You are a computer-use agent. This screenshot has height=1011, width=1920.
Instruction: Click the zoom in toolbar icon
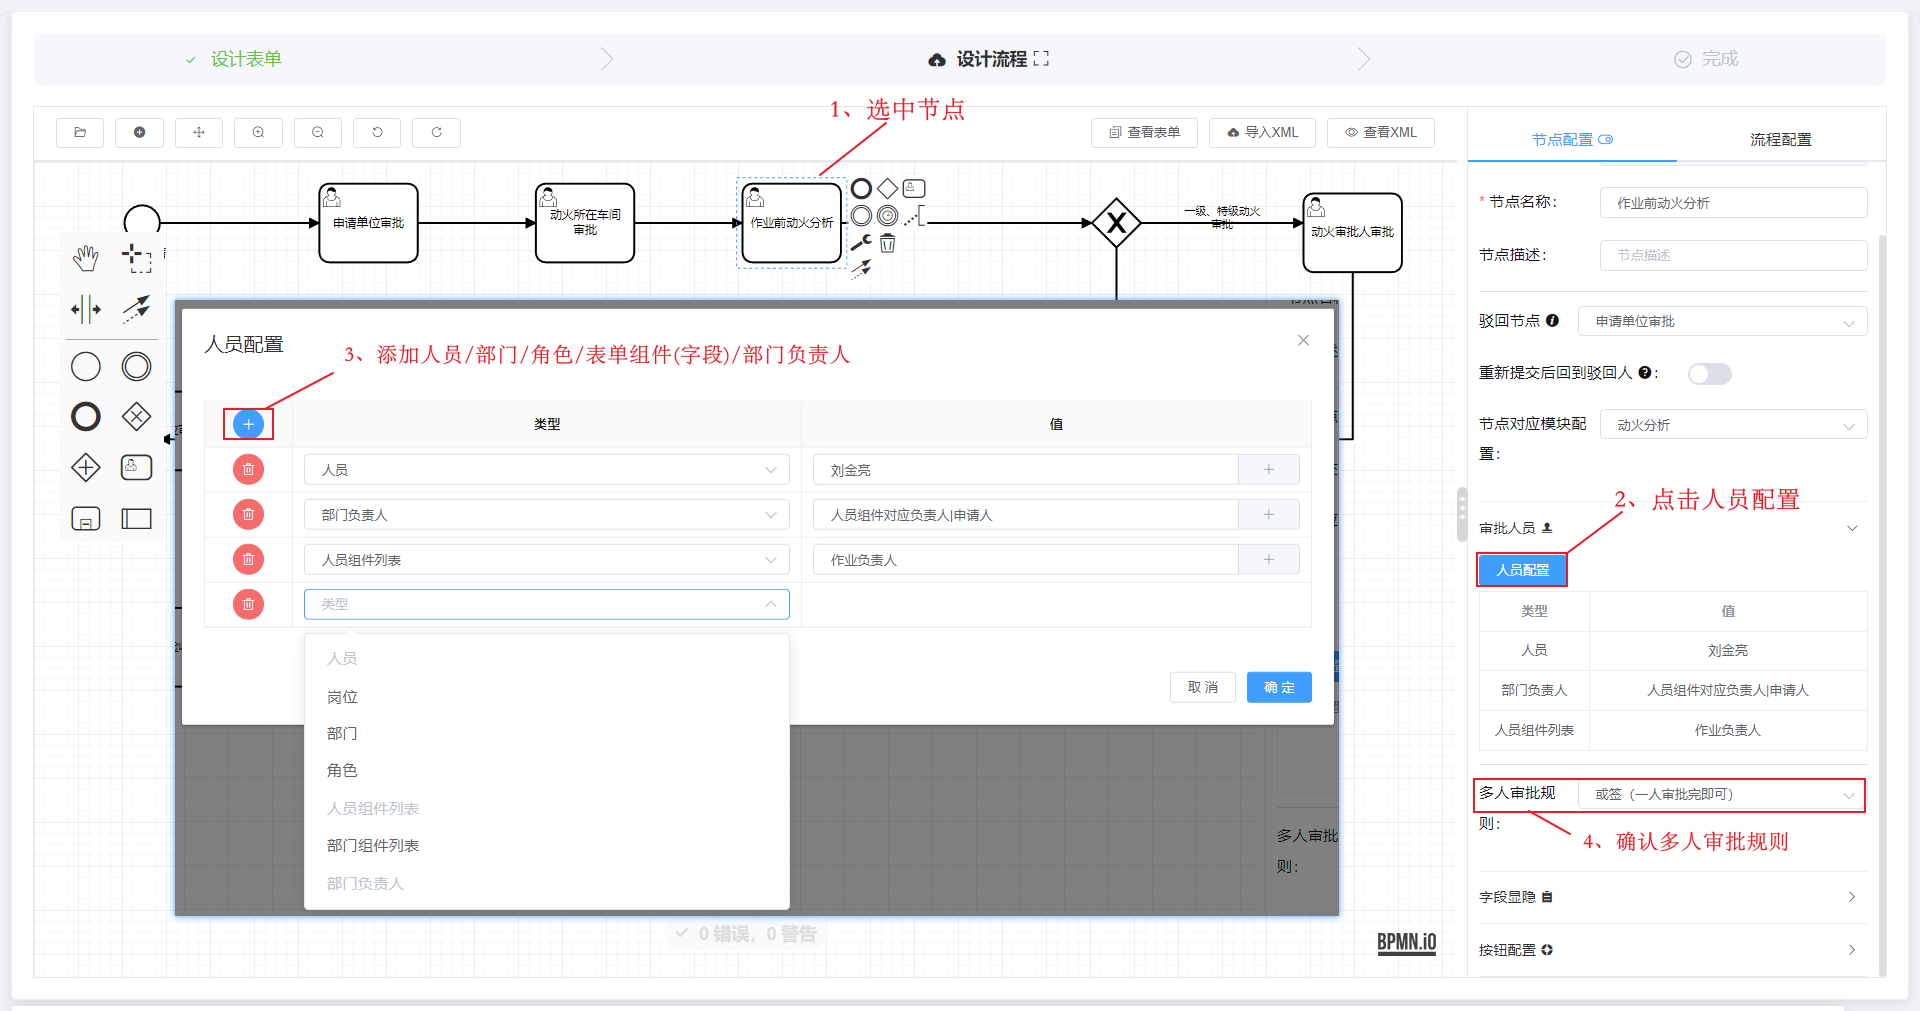tap(258, 132)
